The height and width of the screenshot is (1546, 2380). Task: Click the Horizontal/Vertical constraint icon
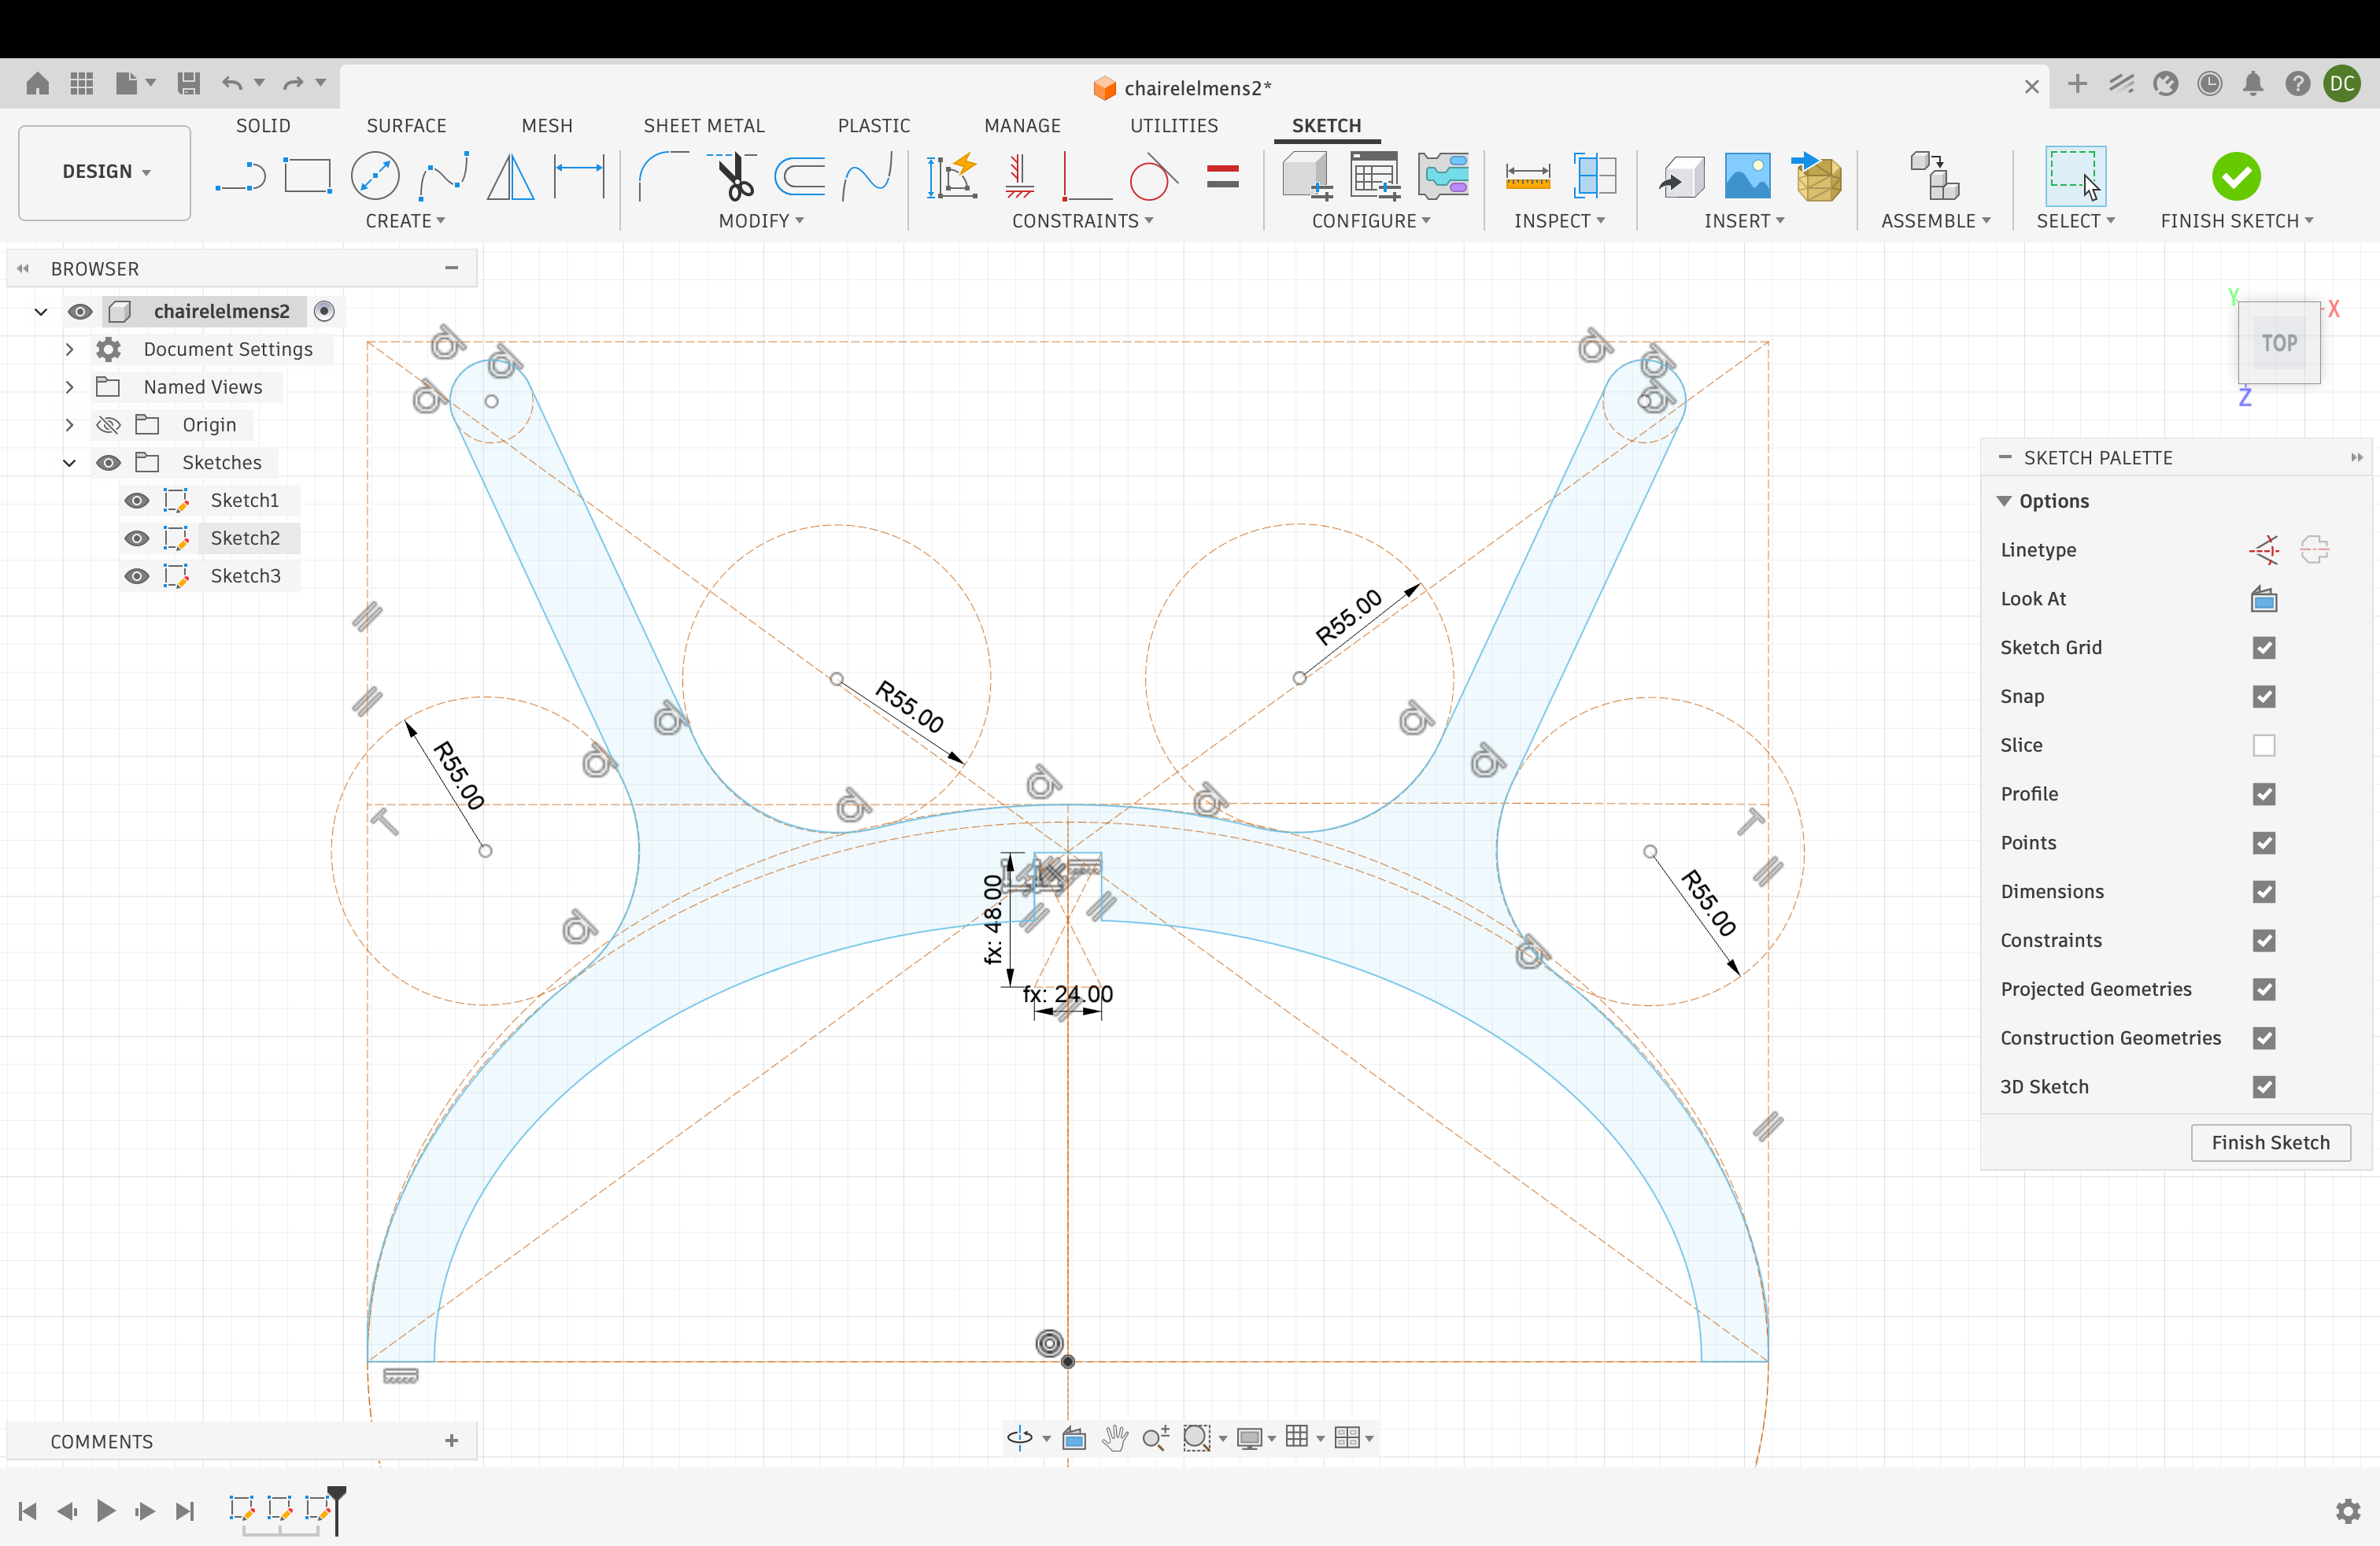[x=1019, y=177]
